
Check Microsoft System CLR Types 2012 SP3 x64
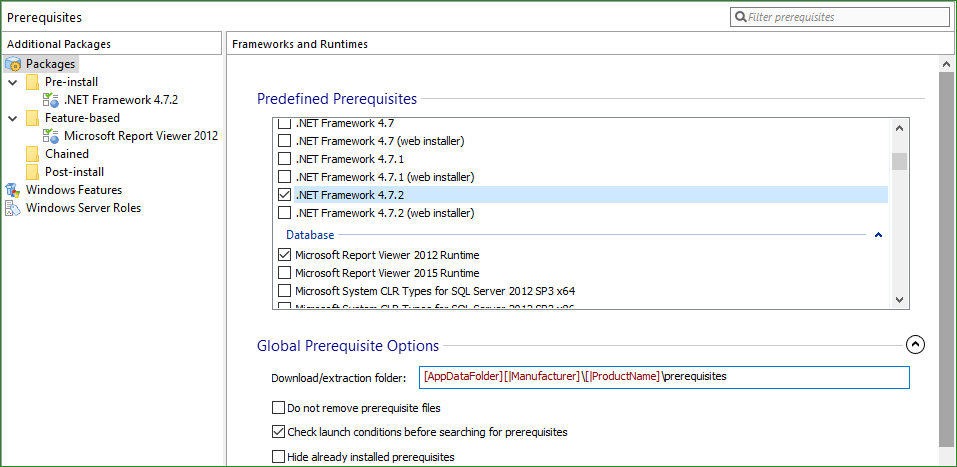(x=284, y=291)
